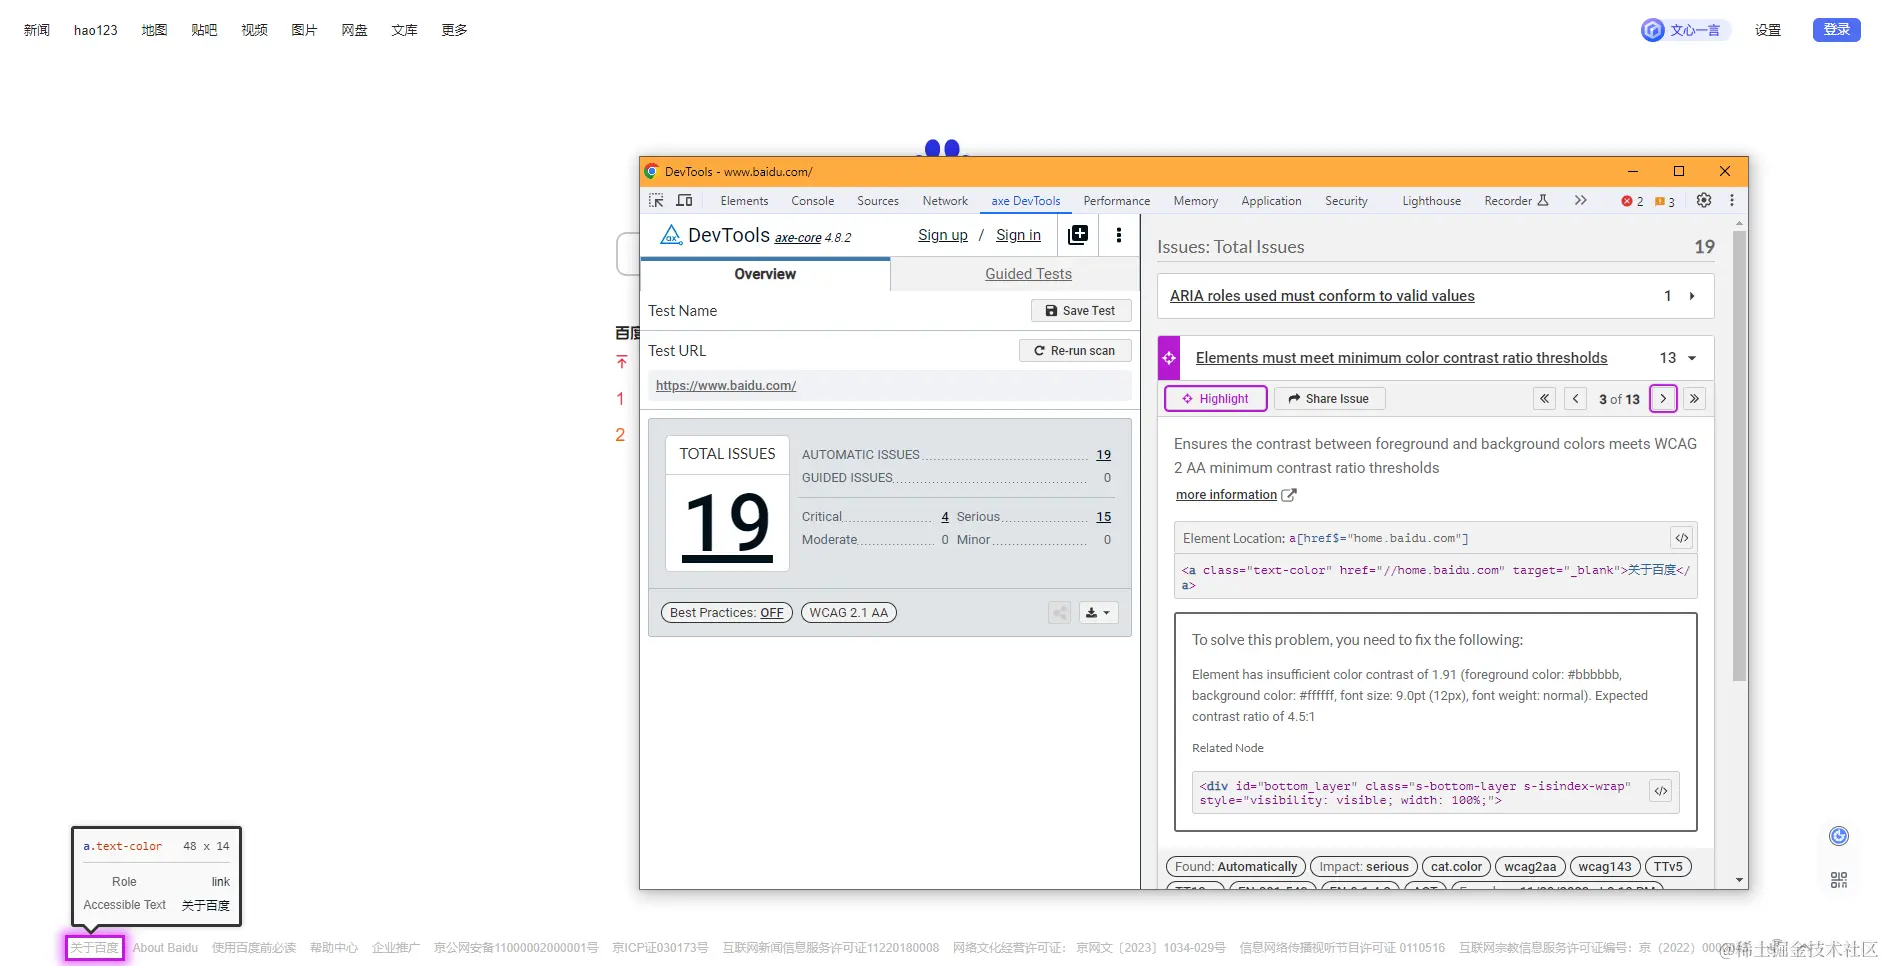
Task: Show more DevTools tabs chevron
Action: [1581, 200]
